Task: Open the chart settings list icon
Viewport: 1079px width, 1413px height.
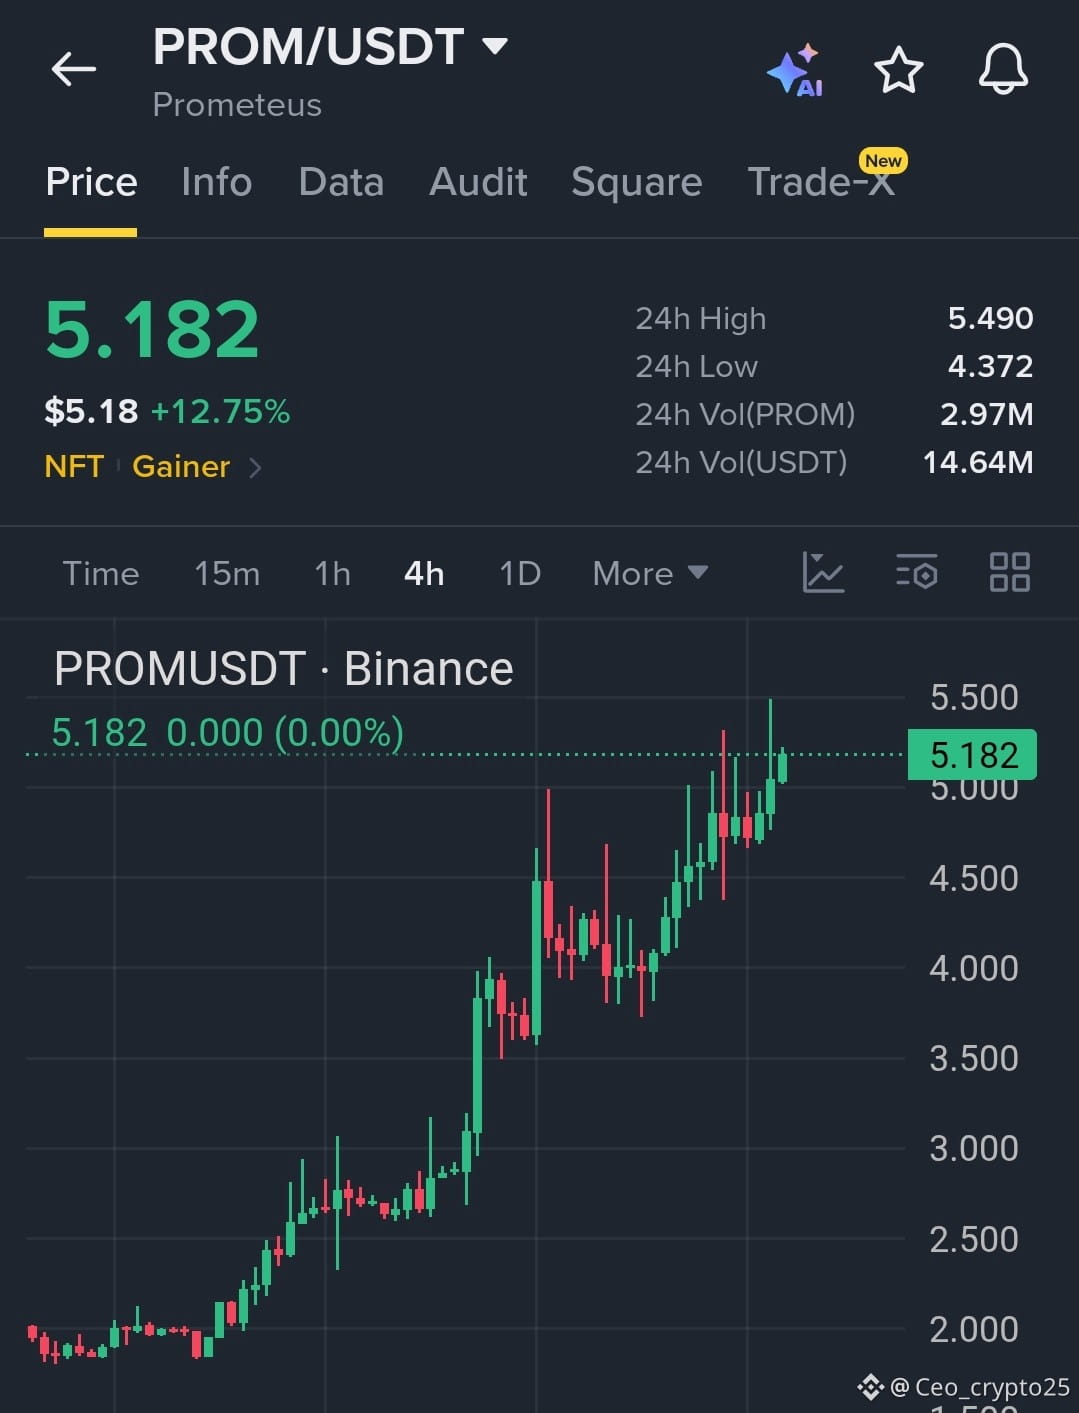Action: click(916, 573)
